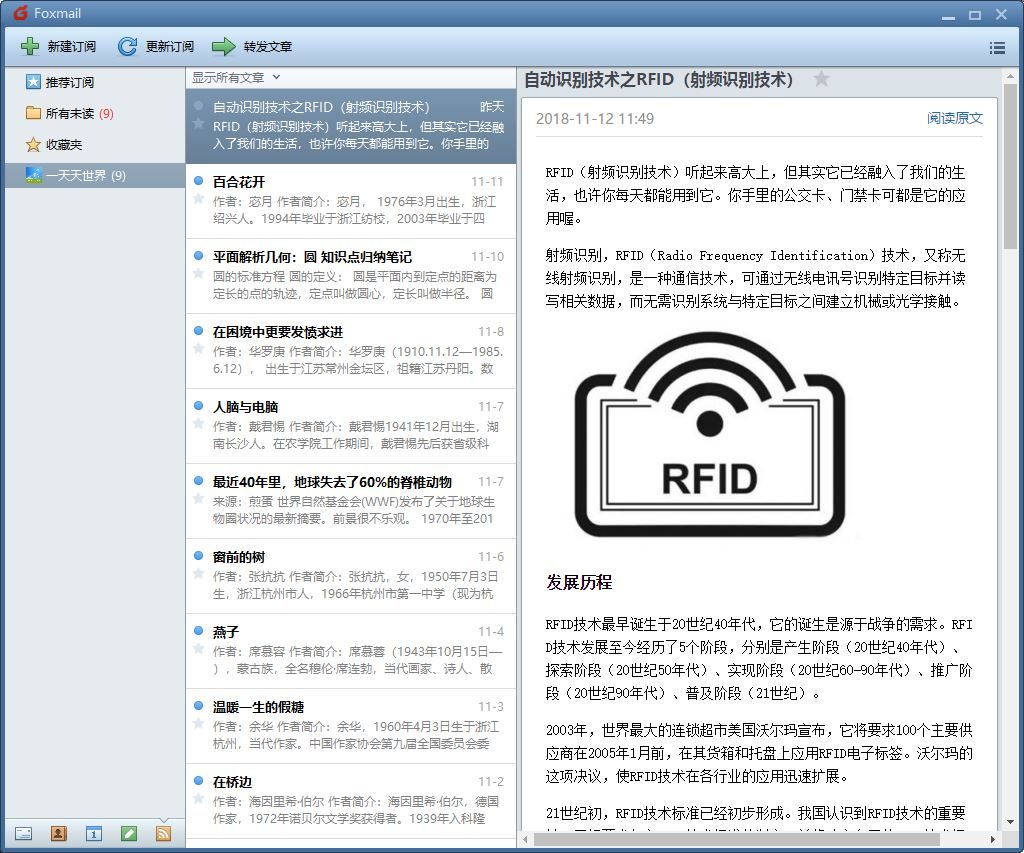Click the 昨天 date on the selected article
This screenshot has height=853, width=1024.
coord(492,106)
